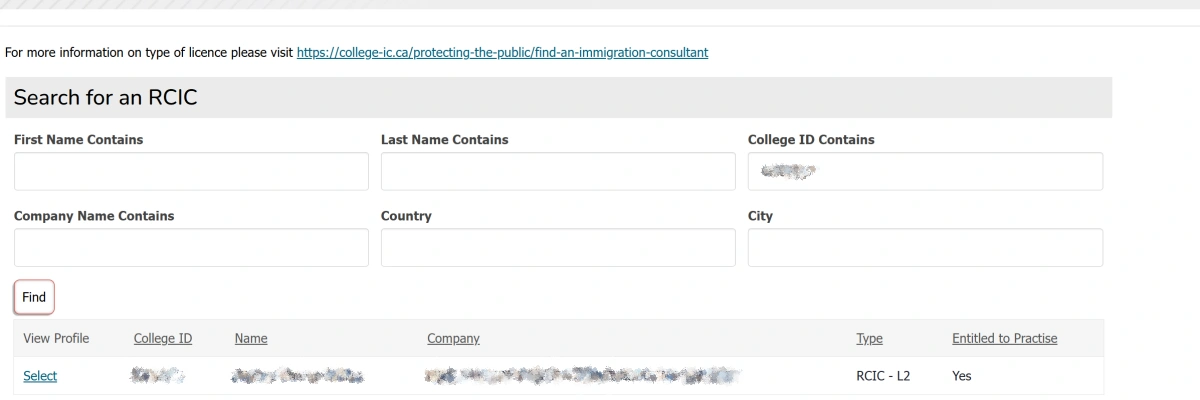Viewport: 1200px width, 400px height.
Task: Click the Search for an RCIC heading
Action: click(x=105, y=97)
